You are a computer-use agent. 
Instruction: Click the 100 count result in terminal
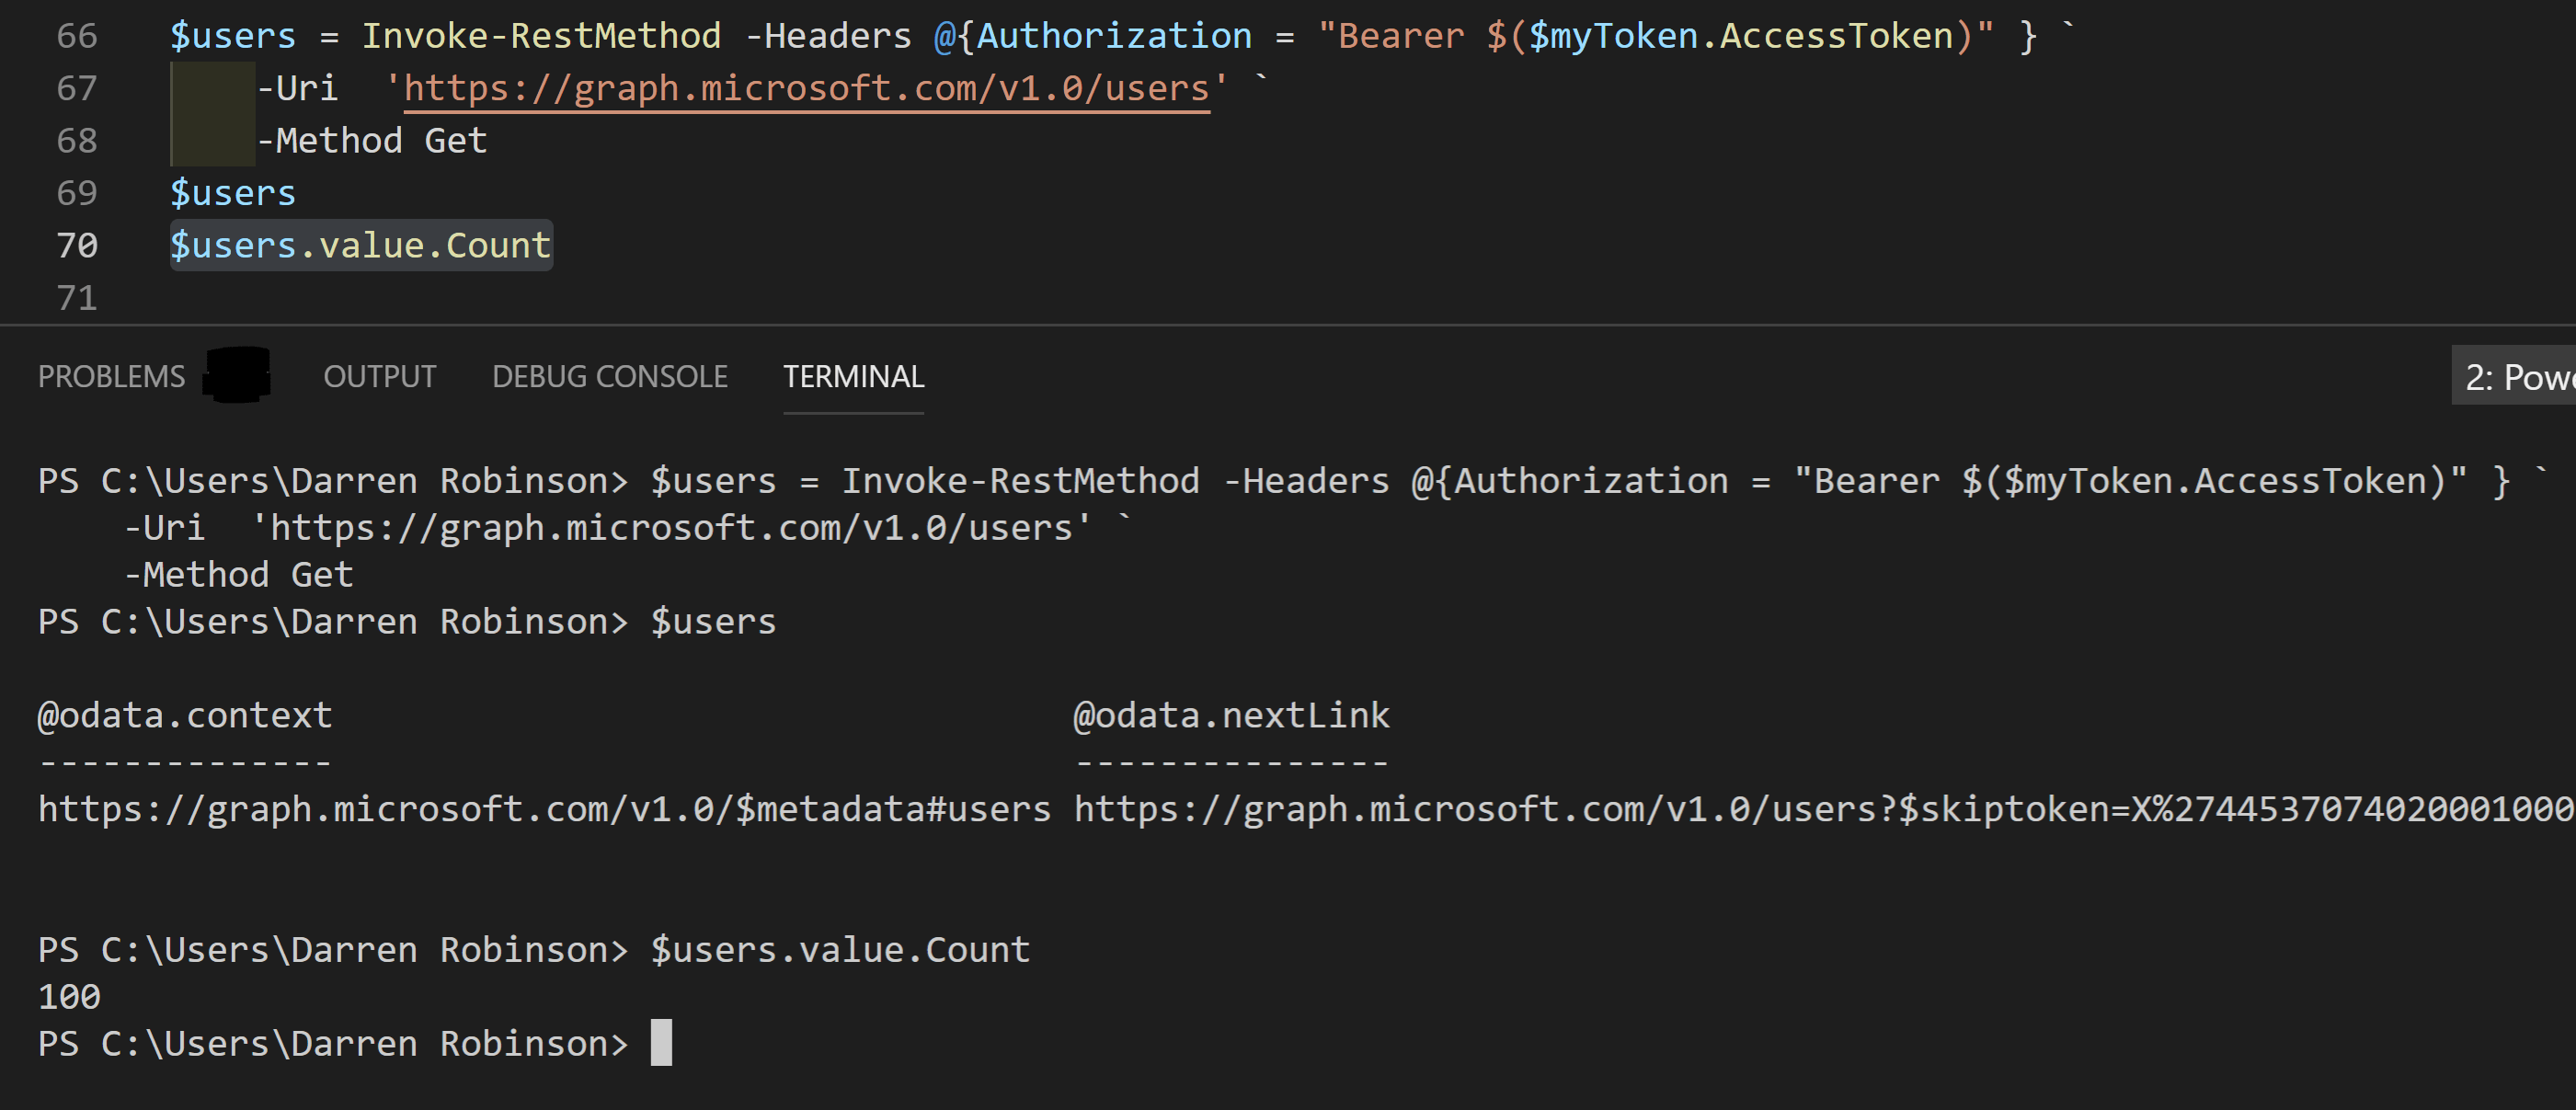[x=69, y=997]
